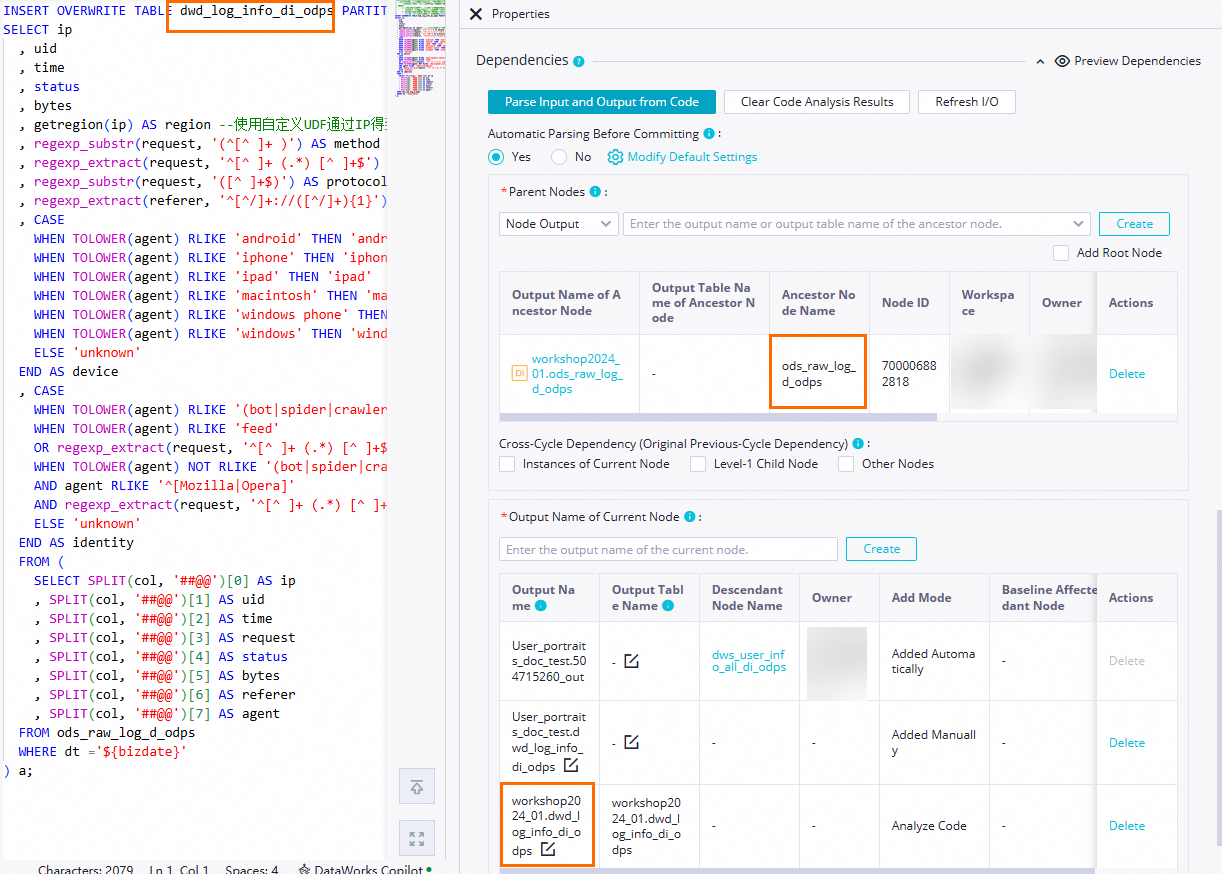The image size is (1222, 874).
Task: Click info icon in Output Name column header
Action: click(541, 606)
